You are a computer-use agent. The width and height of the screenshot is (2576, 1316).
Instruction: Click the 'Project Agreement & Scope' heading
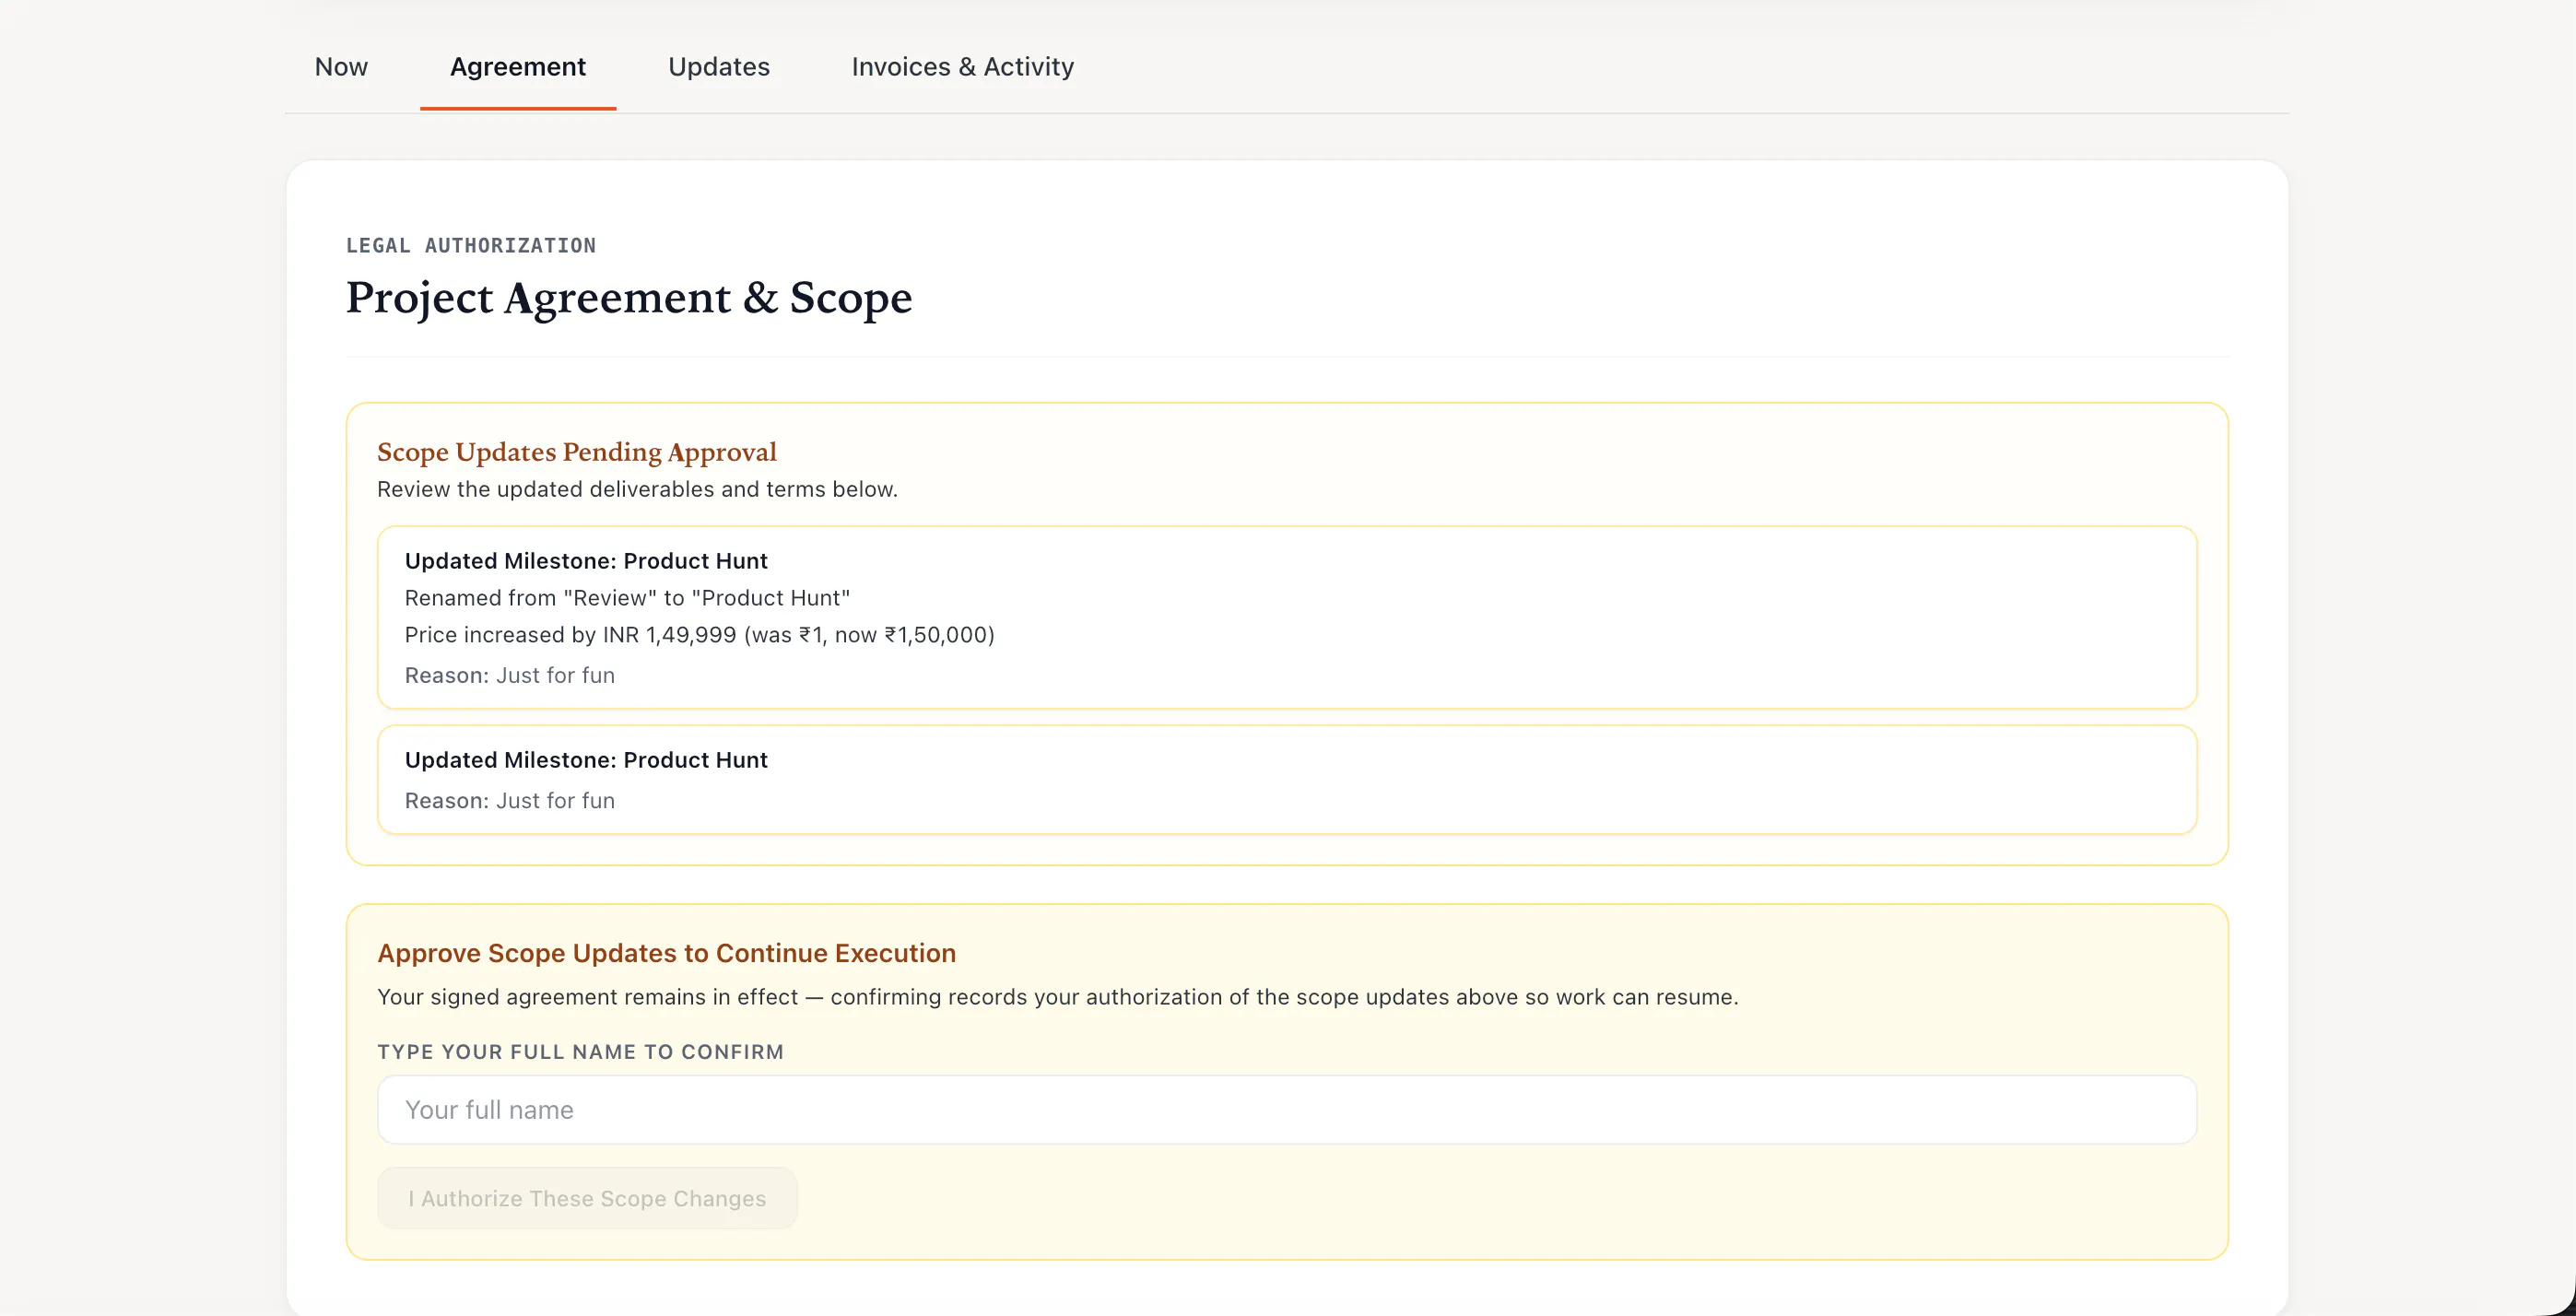pyautogui.click(x=629, y=298)
